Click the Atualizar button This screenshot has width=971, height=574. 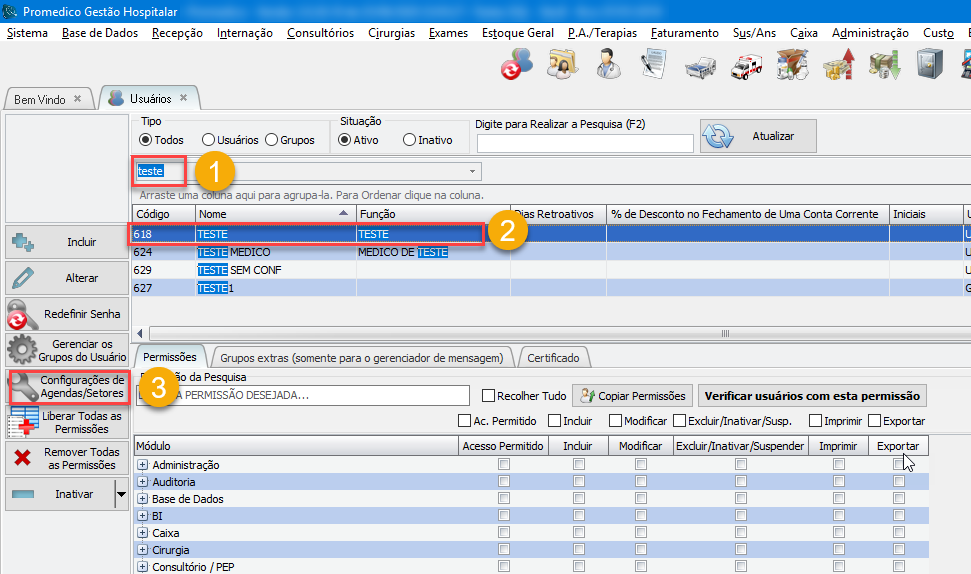(x=759, y=136)
